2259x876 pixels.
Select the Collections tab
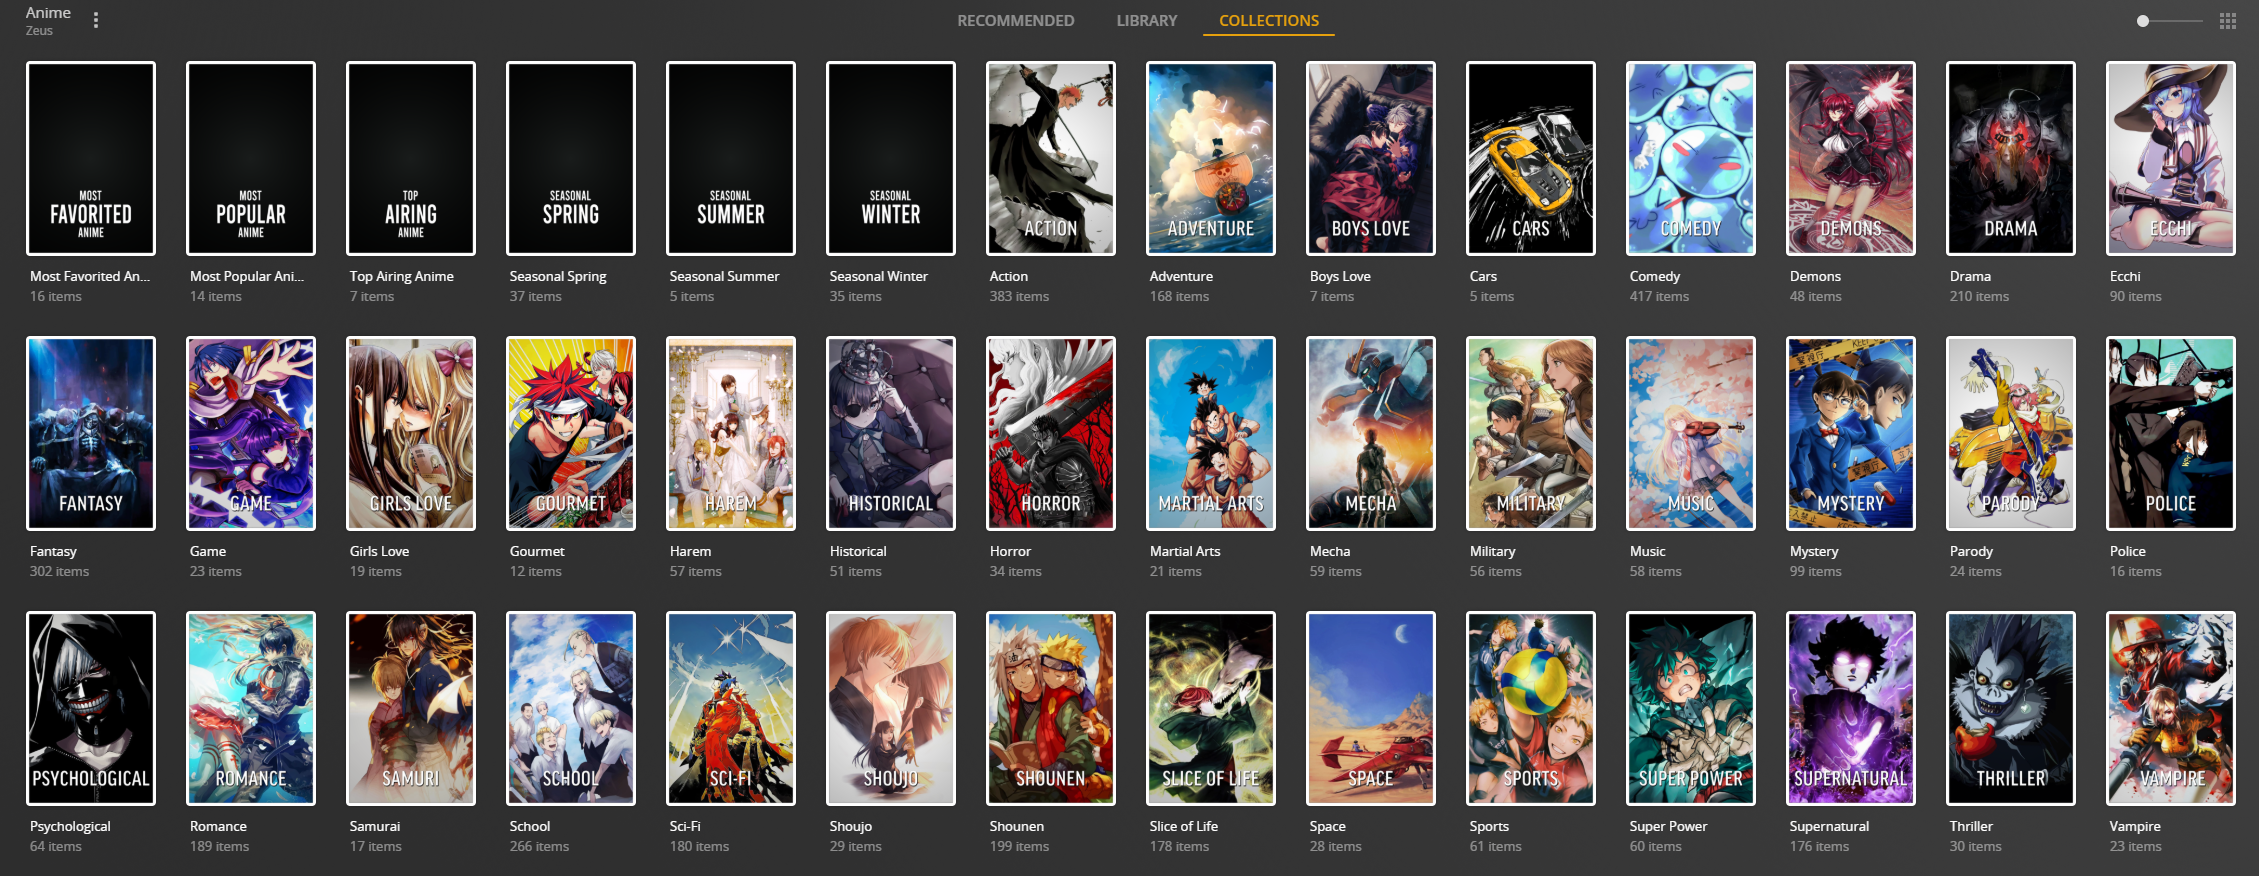(x=1268, y=21)
